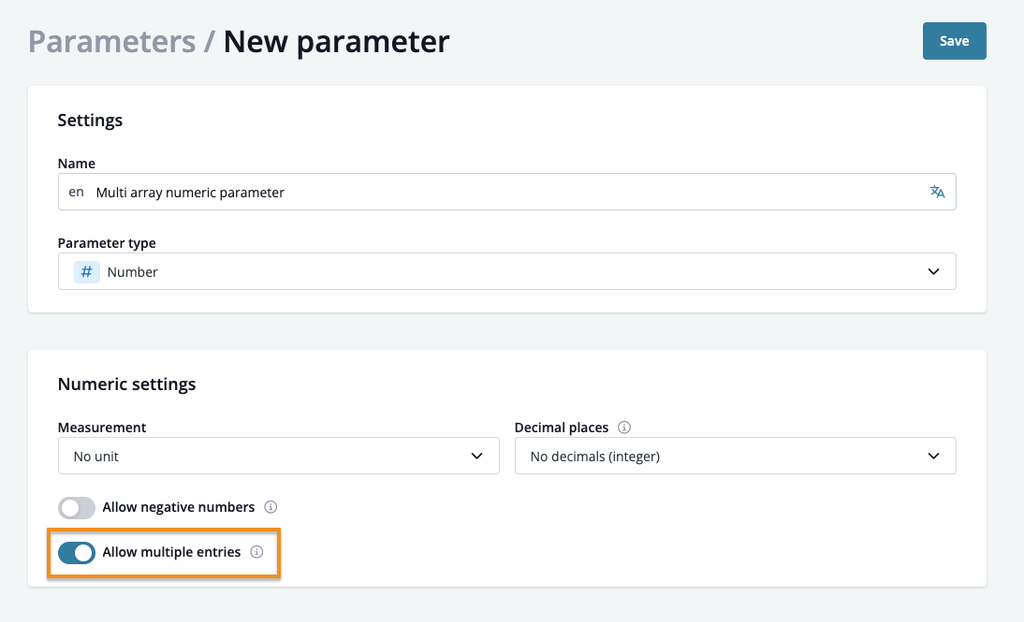Click the Allow negative numbers label text
This screenshot has width=1024, height=622.
tap(178, 507)
